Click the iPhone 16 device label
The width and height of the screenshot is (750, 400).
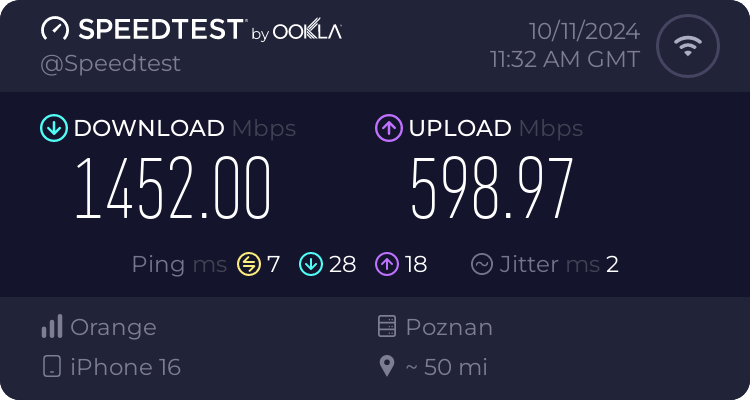(x=125, y=367)
